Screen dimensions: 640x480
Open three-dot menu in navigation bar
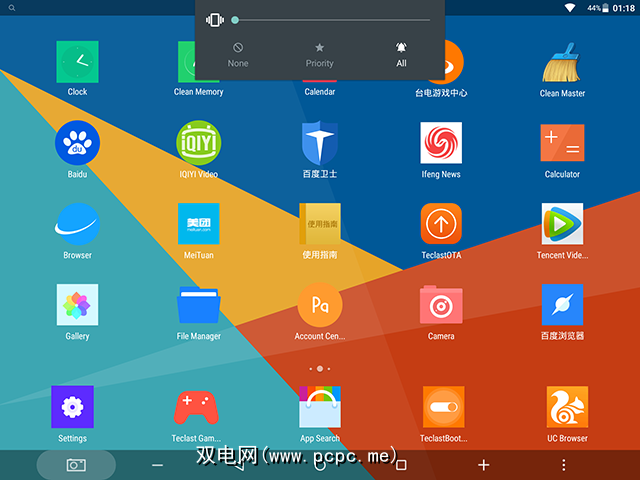coord(564,465)
